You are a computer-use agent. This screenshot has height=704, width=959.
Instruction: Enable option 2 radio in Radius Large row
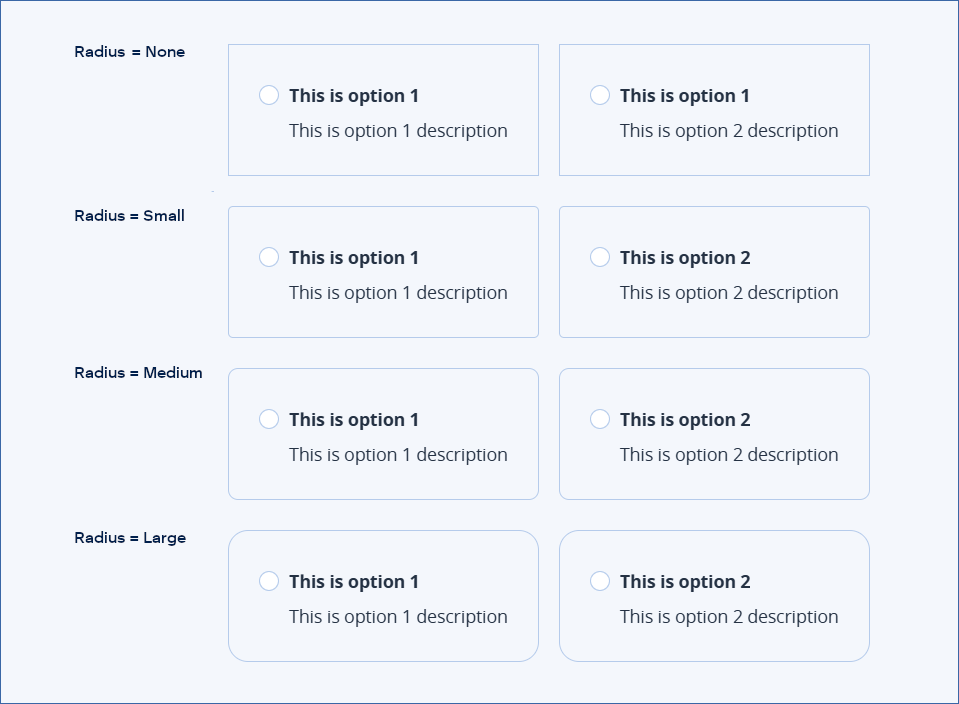pyautogui.click(x=600, y=581)
